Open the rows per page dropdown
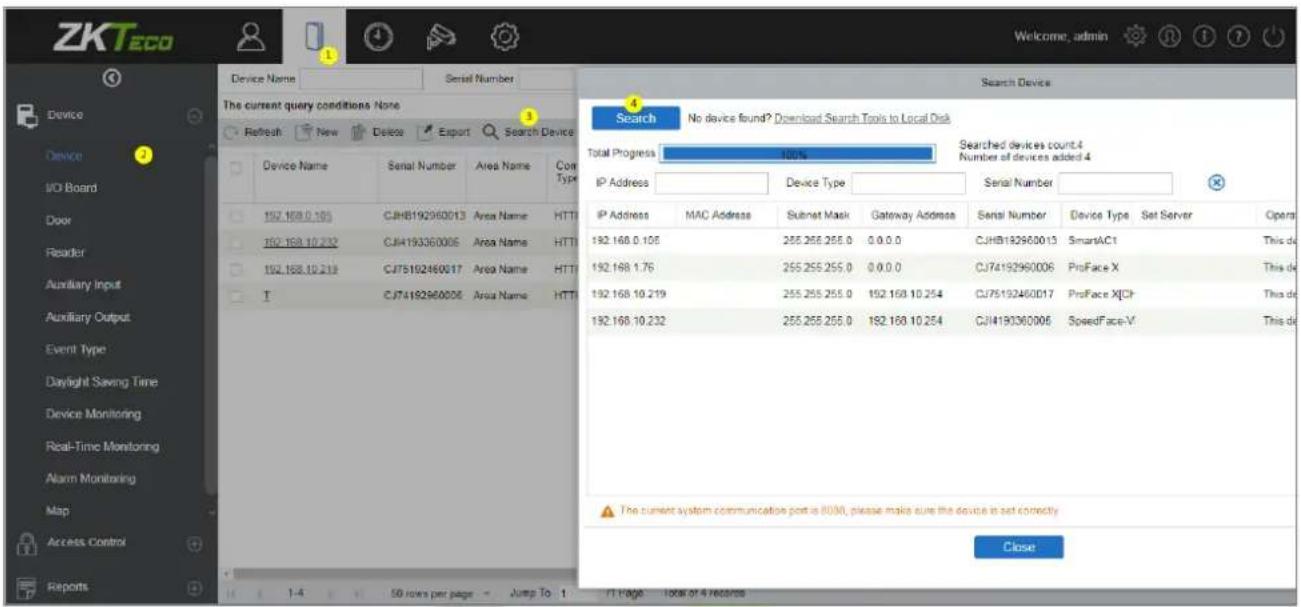The width and height of the screenshot is (1301, 607). [x=440, y=594]
